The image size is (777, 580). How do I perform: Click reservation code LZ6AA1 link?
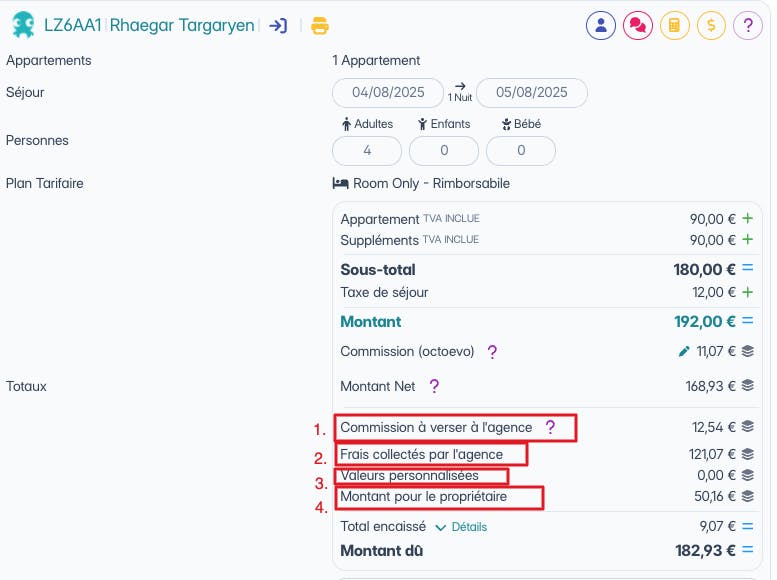(72, 26)
